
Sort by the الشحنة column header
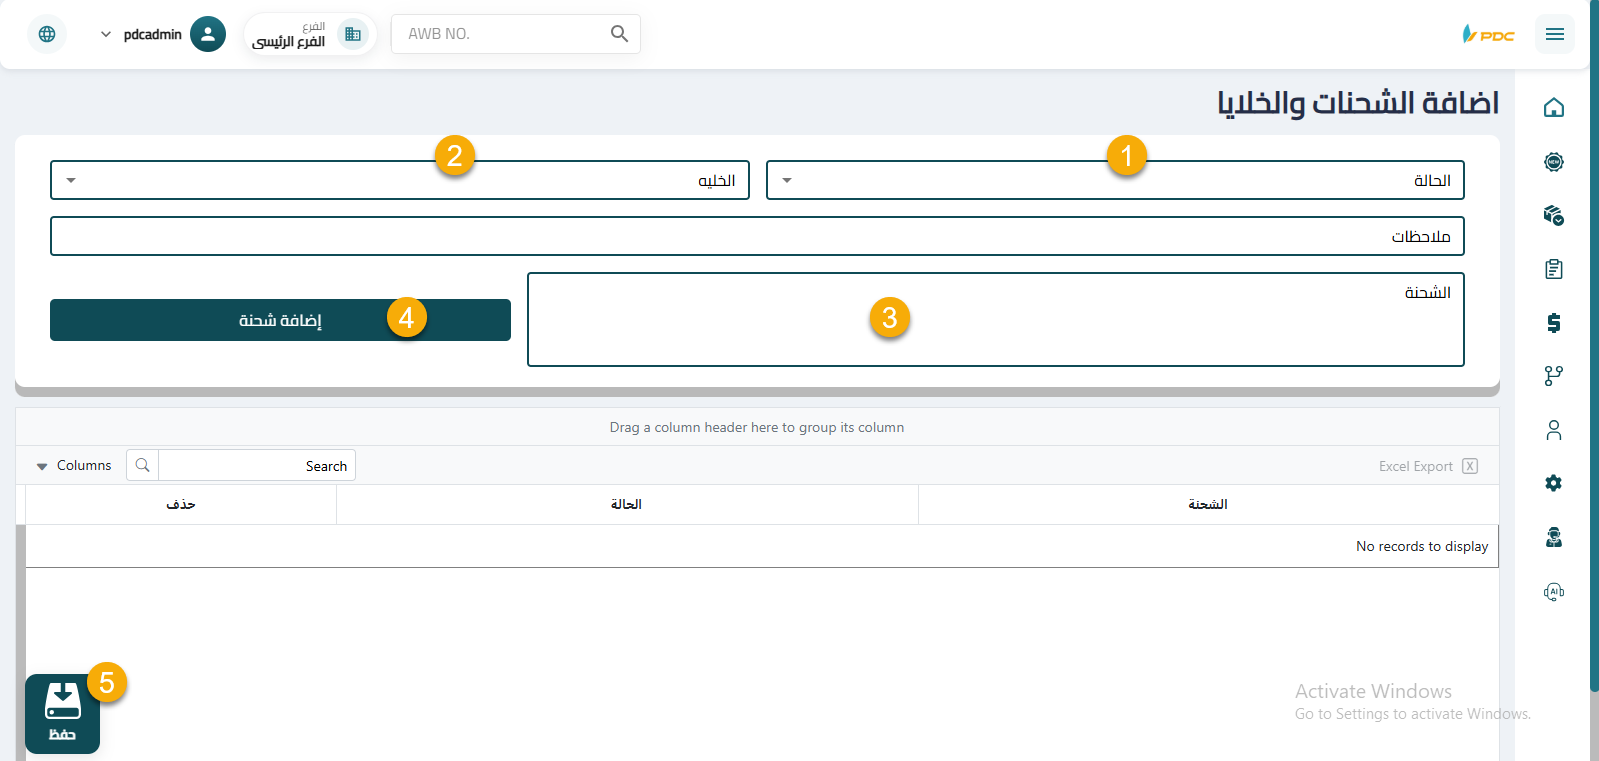coord(1208,504)
